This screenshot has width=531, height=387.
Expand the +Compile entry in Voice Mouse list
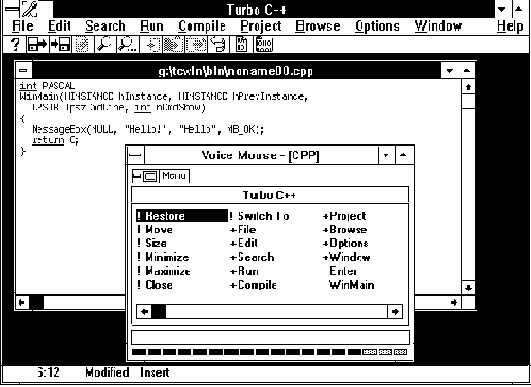(253, 285)
